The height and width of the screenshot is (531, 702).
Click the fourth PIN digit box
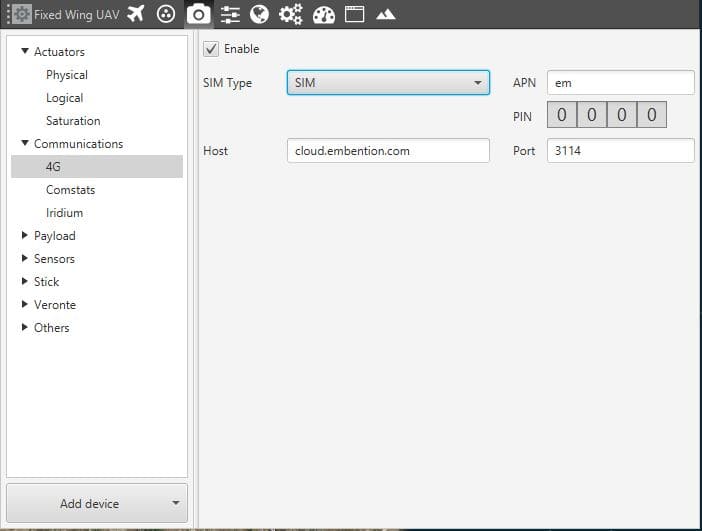652,115
